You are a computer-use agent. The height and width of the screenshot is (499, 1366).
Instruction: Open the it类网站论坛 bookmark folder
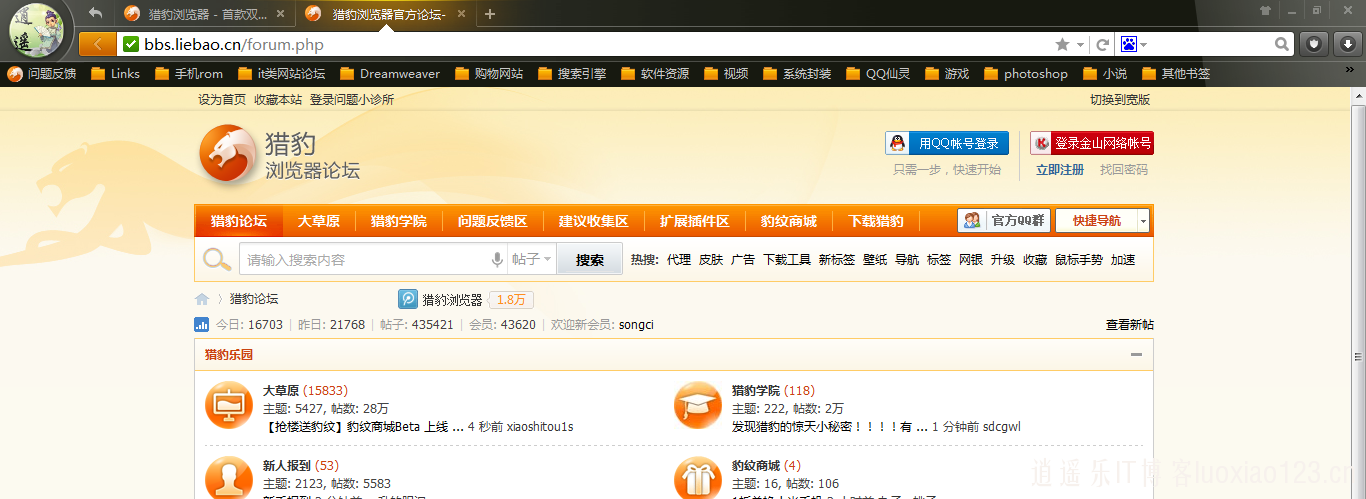[x=281, y=73]
